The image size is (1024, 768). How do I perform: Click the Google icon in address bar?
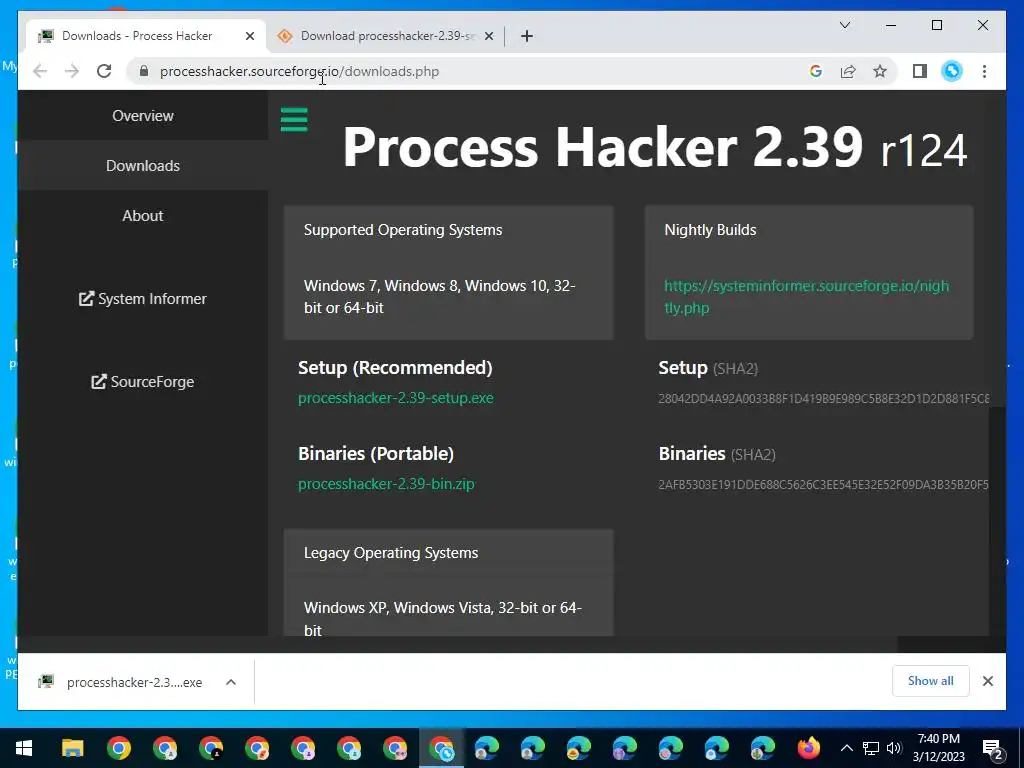[816, 71]
